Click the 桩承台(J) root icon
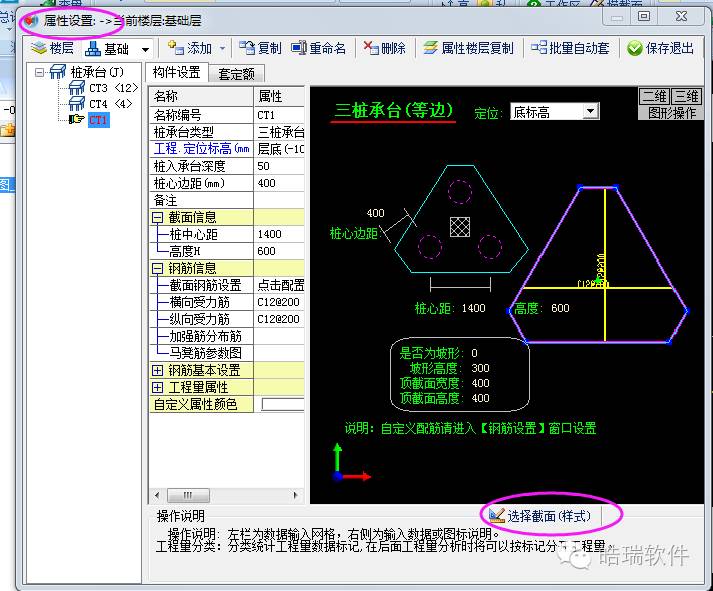The height and width of the screenshot is (591, 713). click(x=58, y=71)
